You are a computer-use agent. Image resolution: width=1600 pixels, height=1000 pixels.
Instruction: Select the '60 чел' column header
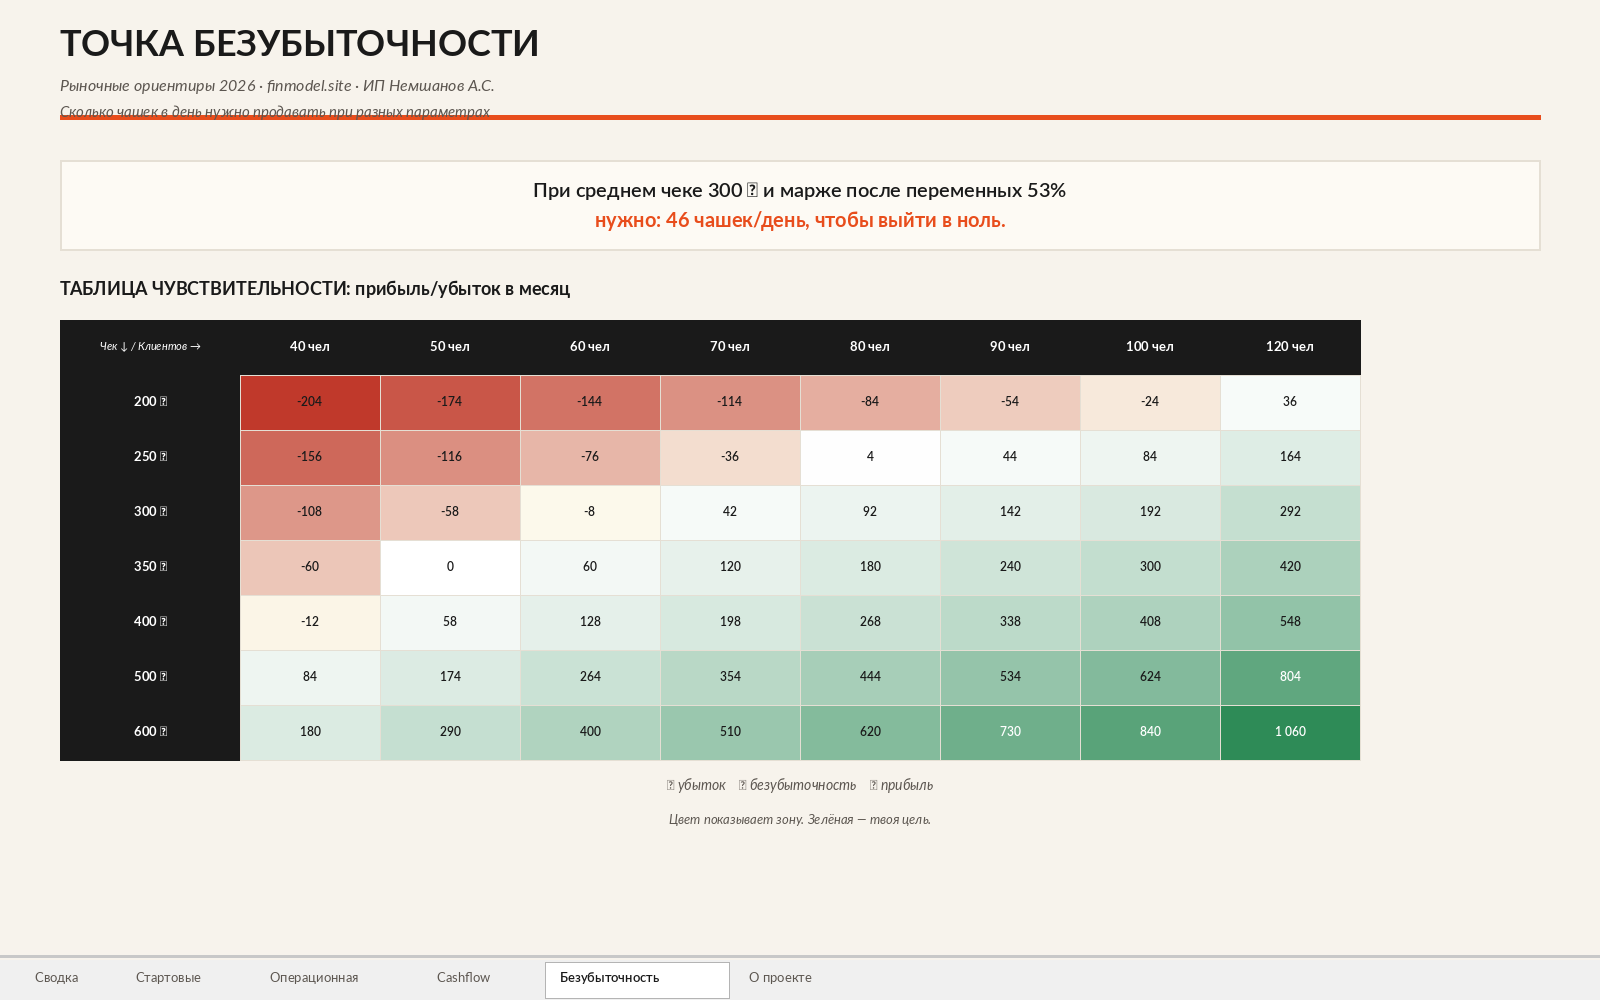590,347
